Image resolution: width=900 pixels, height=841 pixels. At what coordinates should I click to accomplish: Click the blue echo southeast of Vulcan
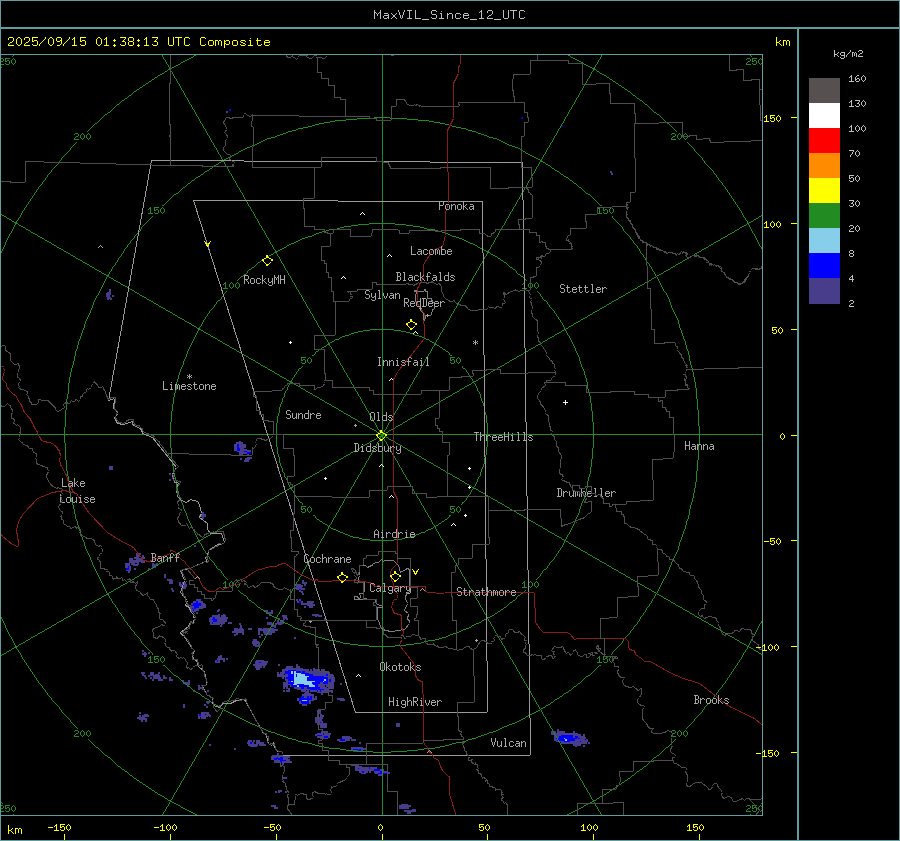pyautogui.click(x=568, y=738)
